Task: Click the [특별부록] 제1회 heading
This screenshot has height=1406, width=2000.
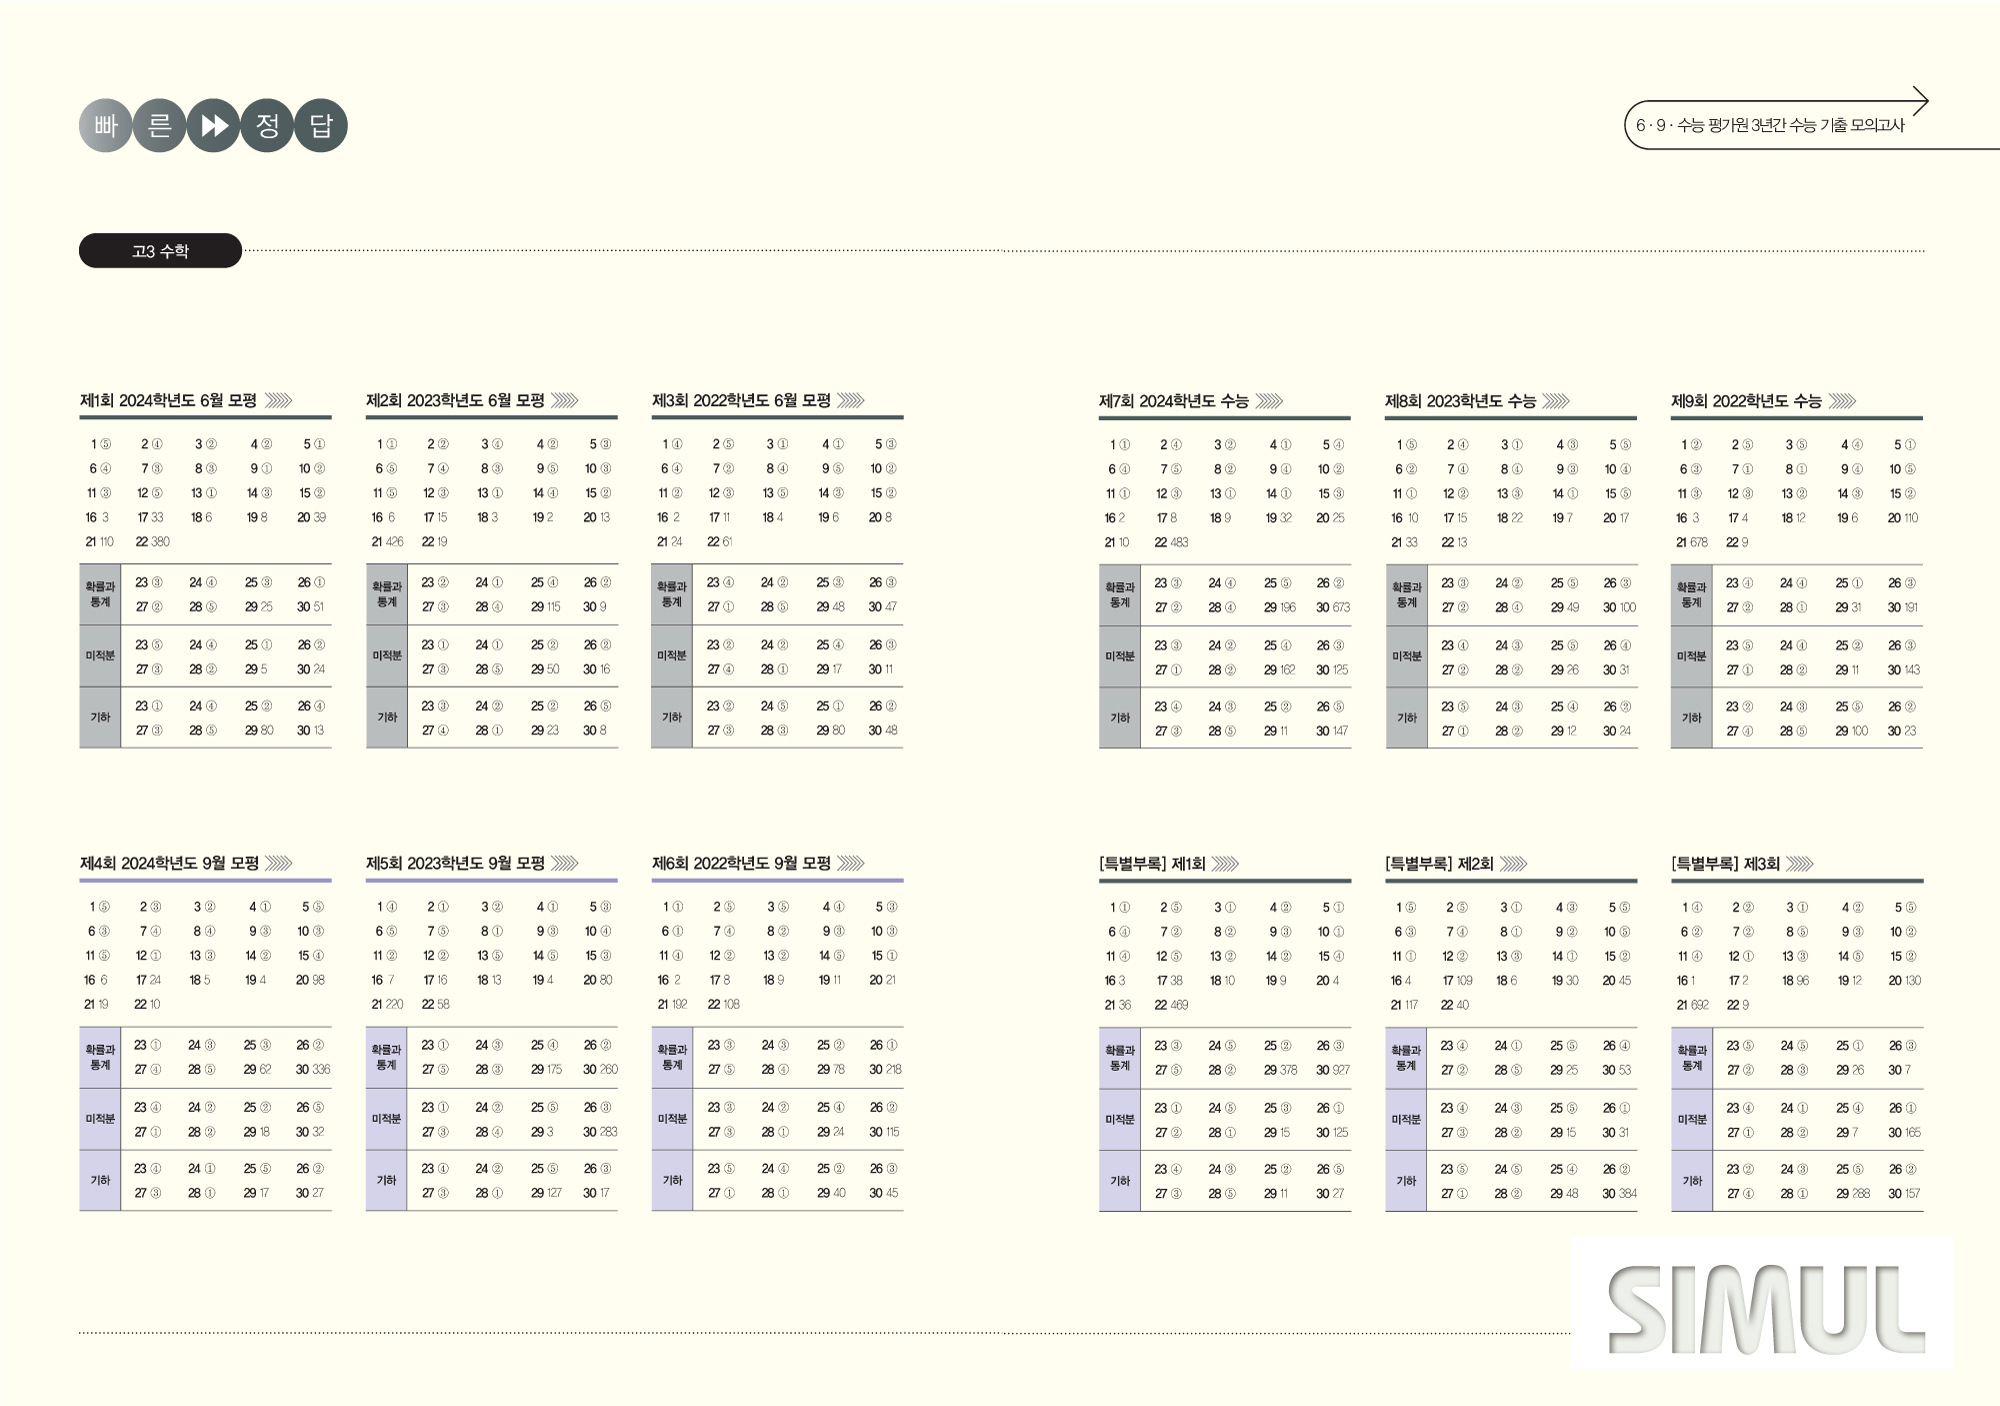Action: pyautogui.click(x=1152, y=864)
